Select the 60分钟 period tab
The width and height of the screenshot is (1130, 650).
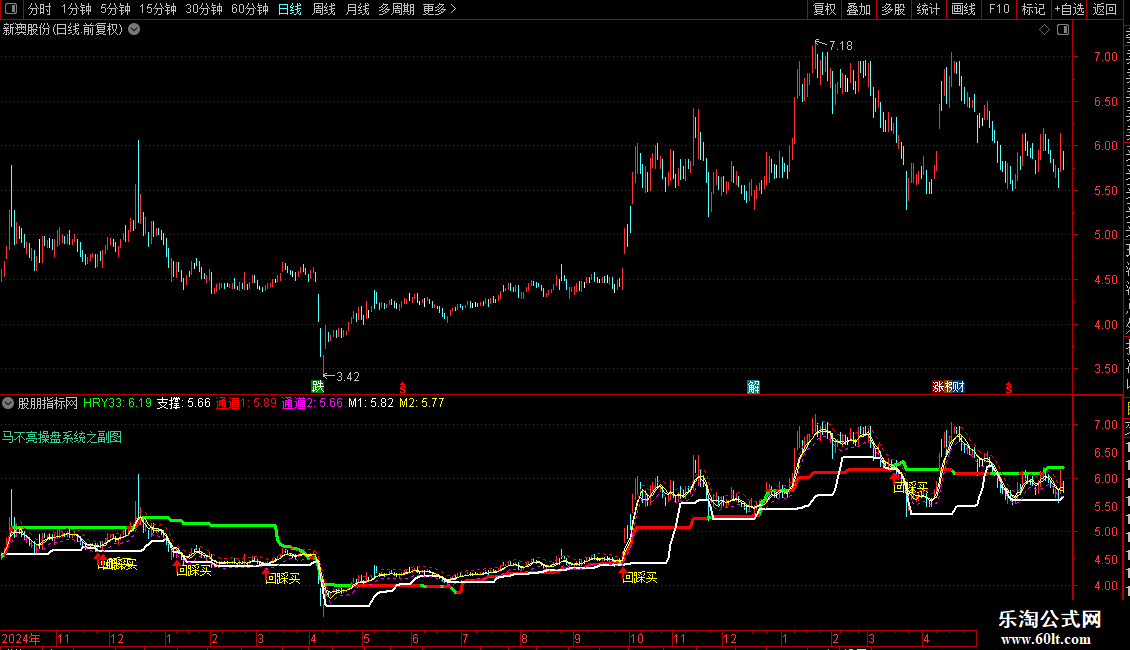pos(249,9)
